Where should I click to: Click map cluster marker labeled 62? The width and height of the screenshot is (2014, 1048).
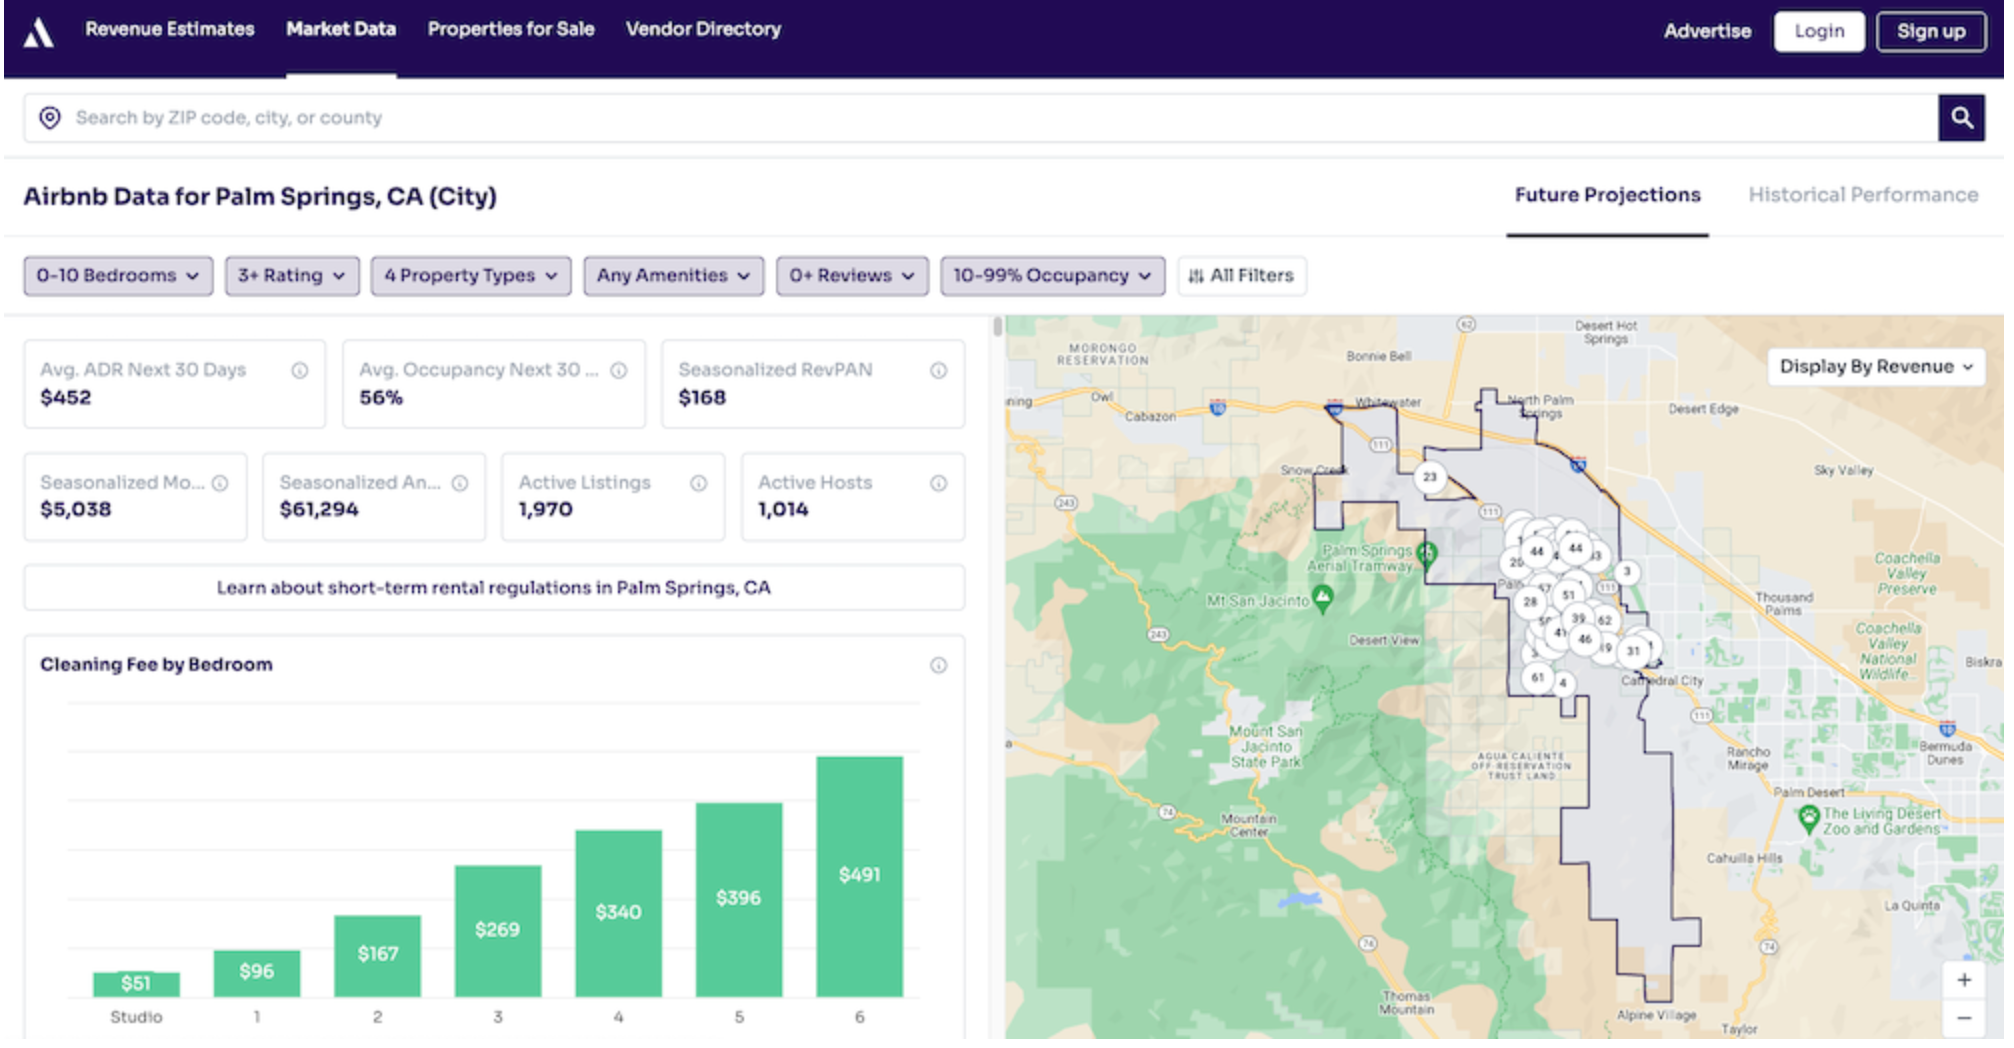pos(1605,620)
